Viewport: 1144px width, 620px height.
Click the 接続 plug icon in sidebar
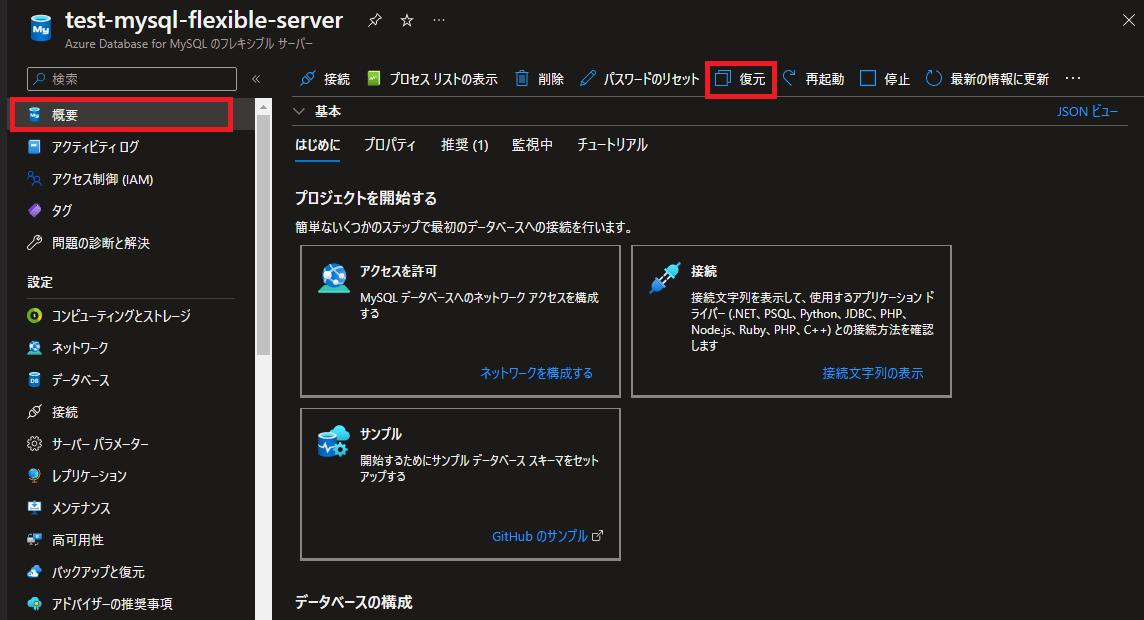click(x=34, y=412)
